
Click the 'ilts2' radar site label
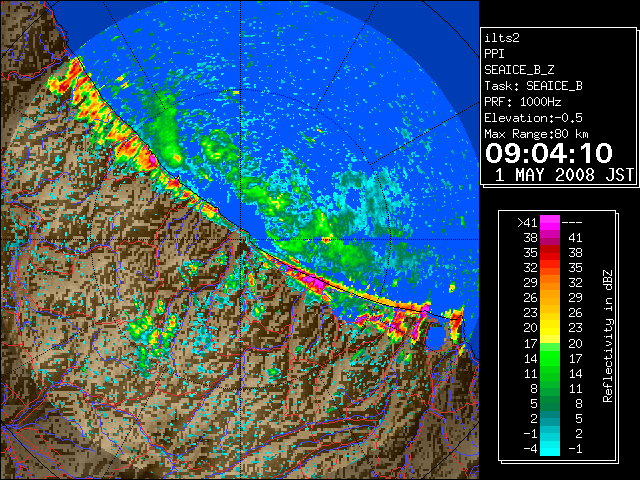(502, 38)
